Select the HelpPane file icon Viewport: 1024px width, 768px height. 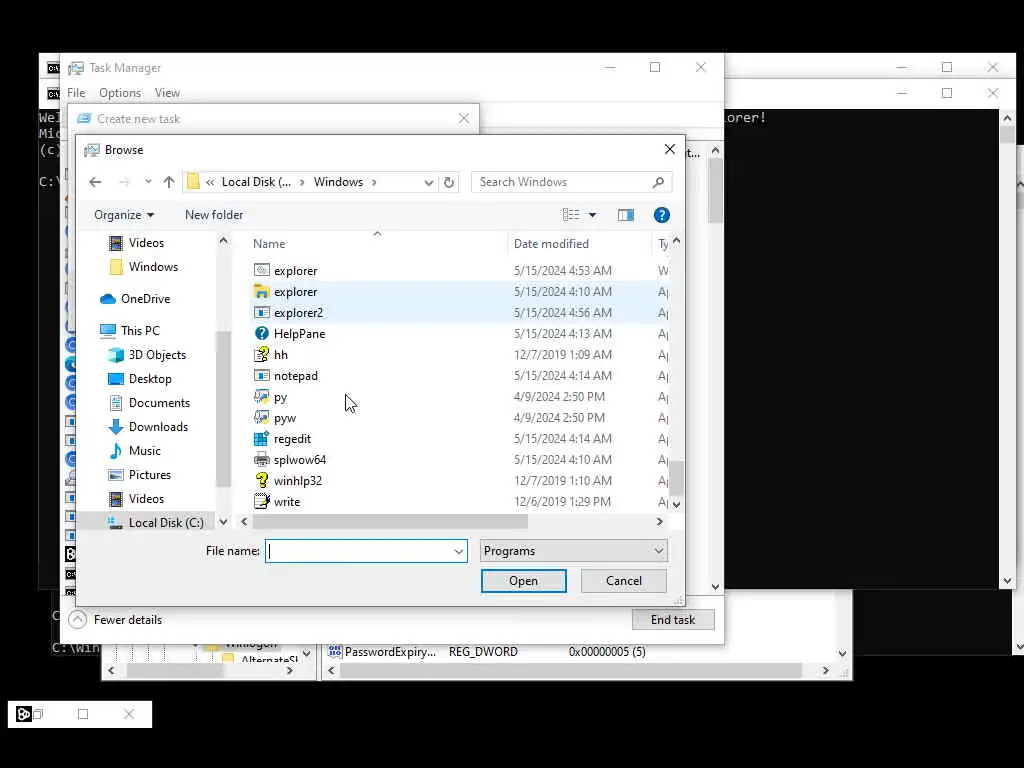coord(261,334)
